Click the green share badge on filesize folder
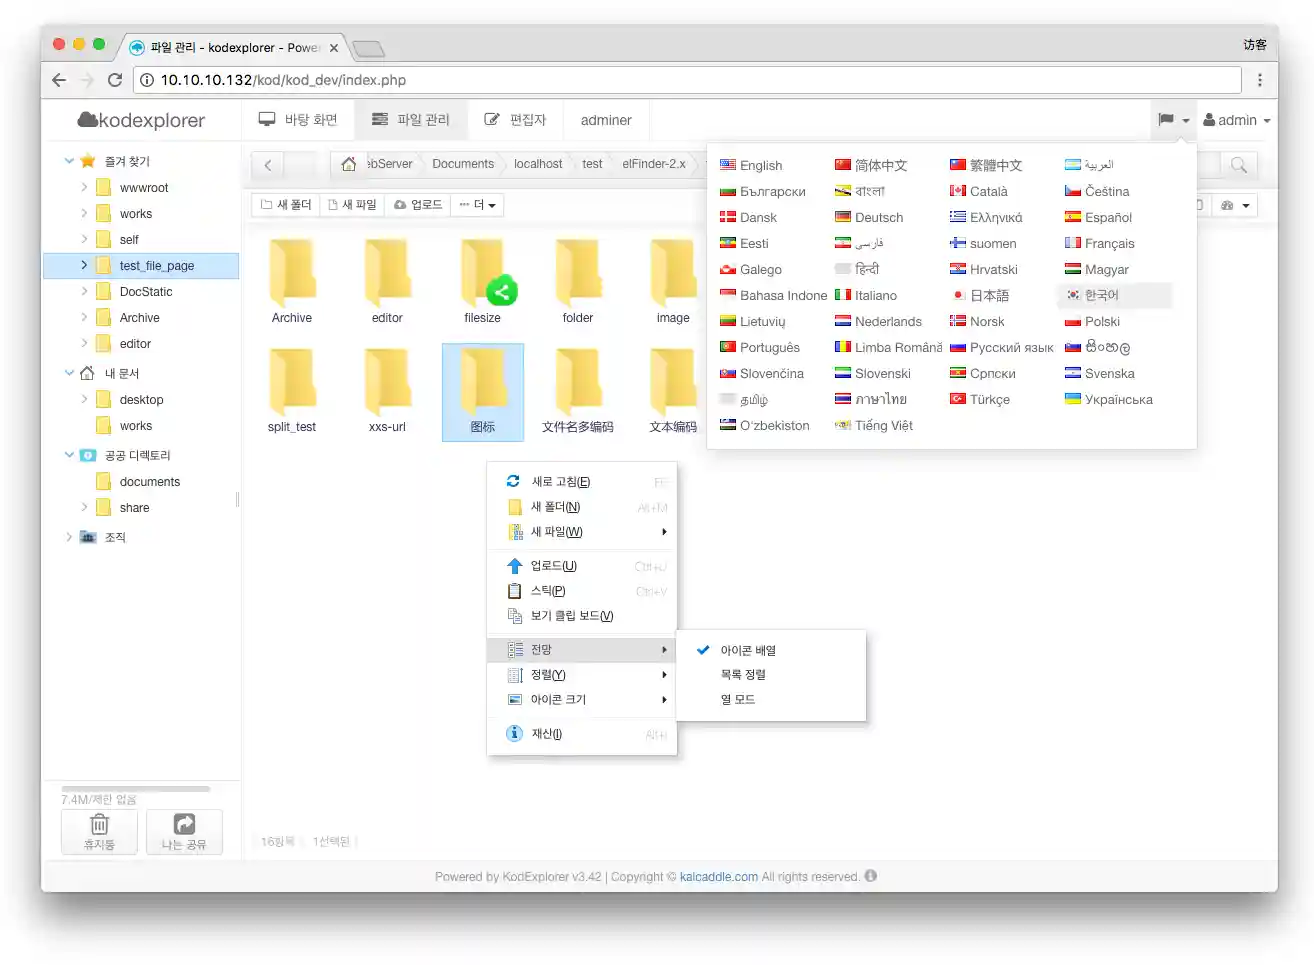The width and height of the screenshot is (1314, 965). pyautogui.click(x=502, y=292)
